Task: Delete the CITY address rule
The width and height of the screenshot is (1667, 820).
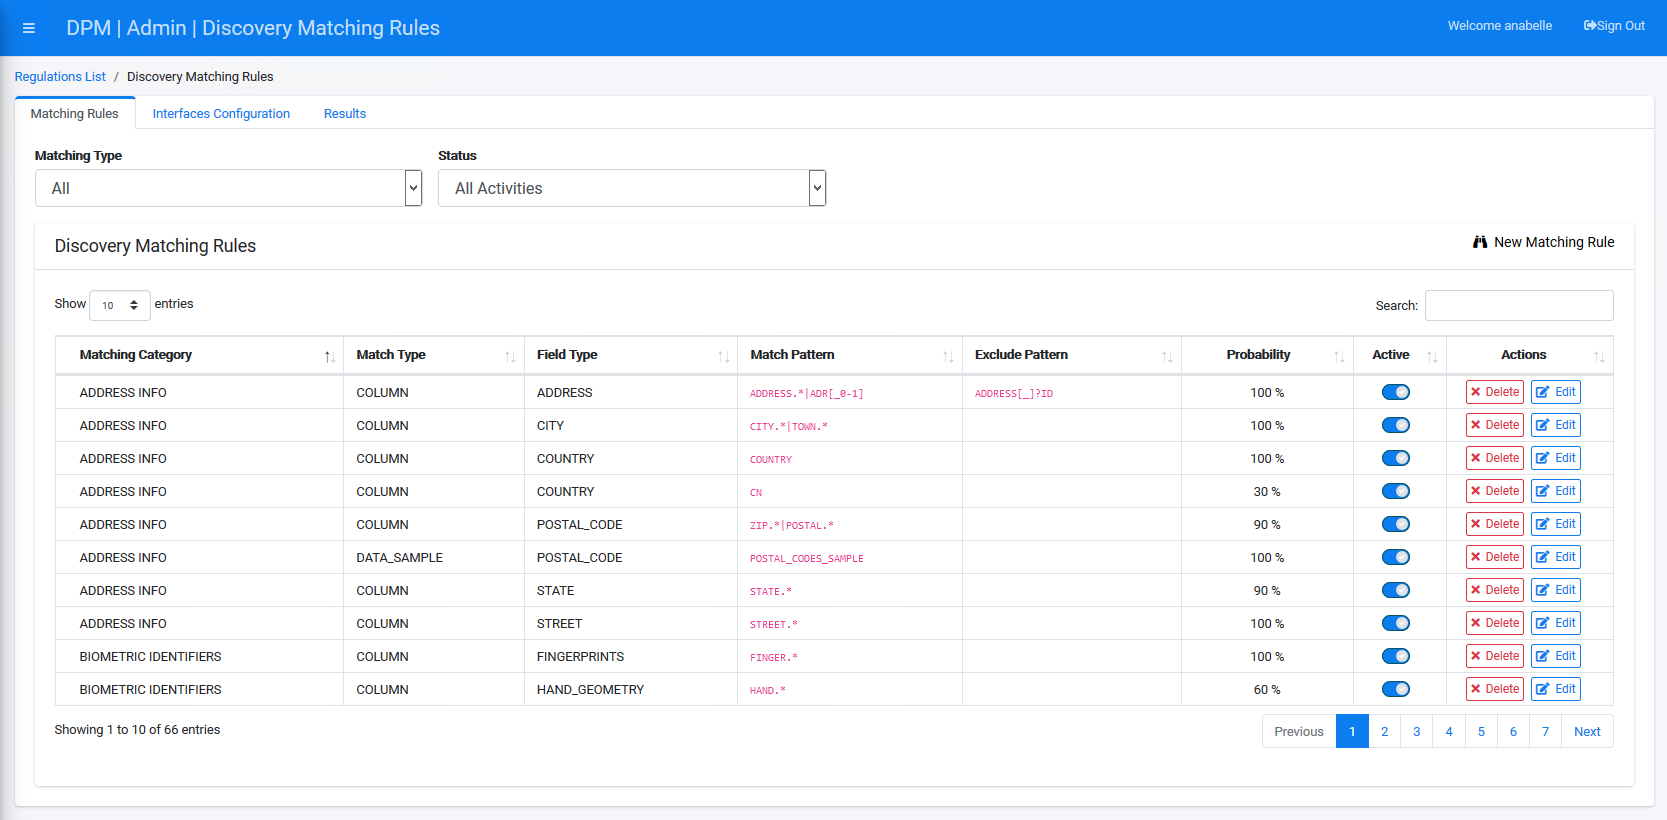Action: [1494, 425]
